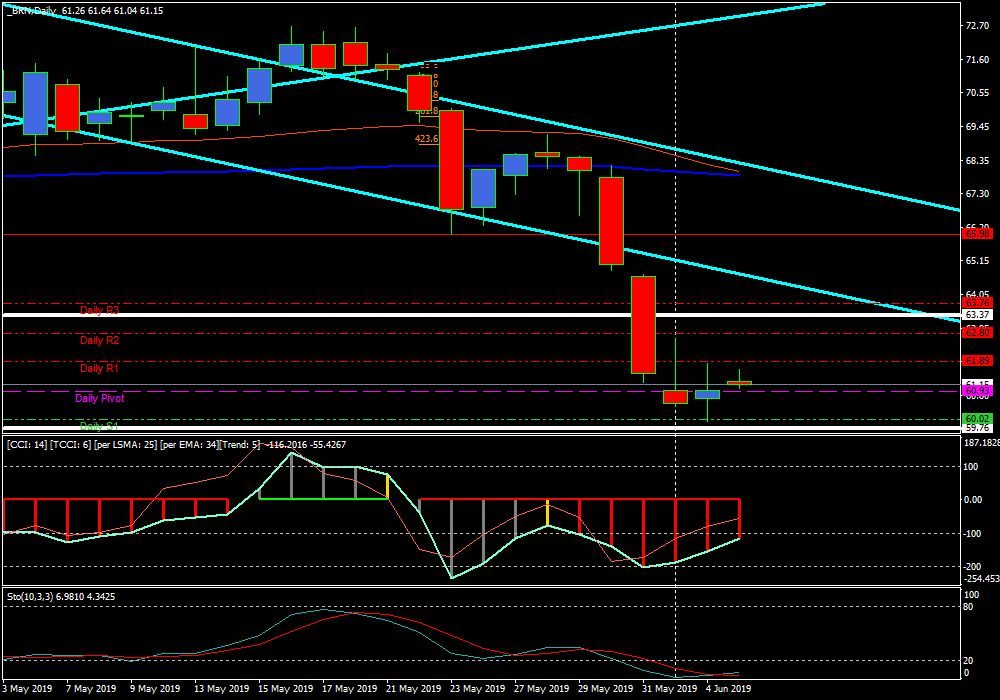1000x700 pixels.
Task: Select the blue moving average line
Action: (300, 169)
